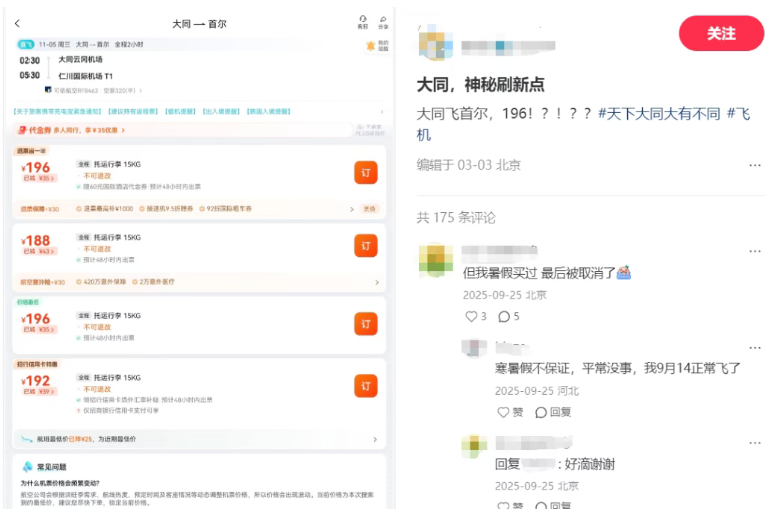This screenshot has width=782, height=516.
Task: Open the post author's avatar
Action: tap(433, 45)
